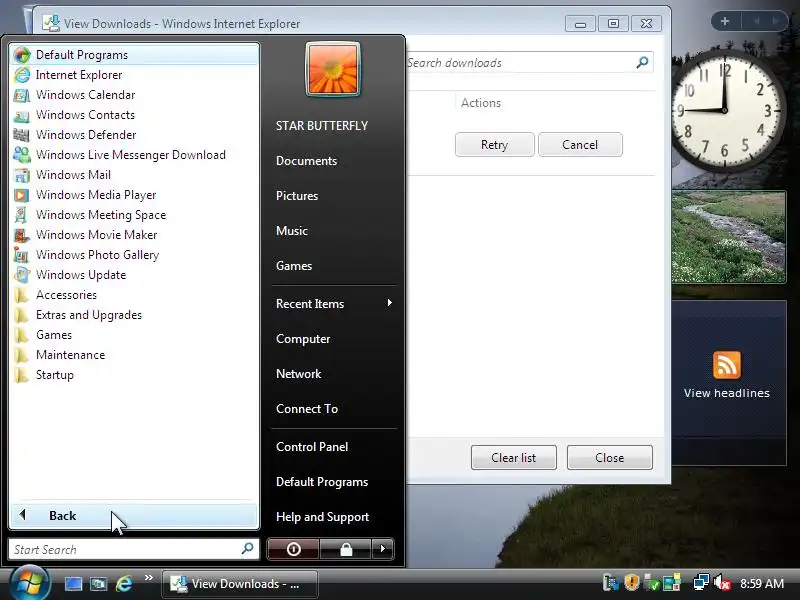
Task: Open the Windows Calendar icon
Action: coord(22,95)
